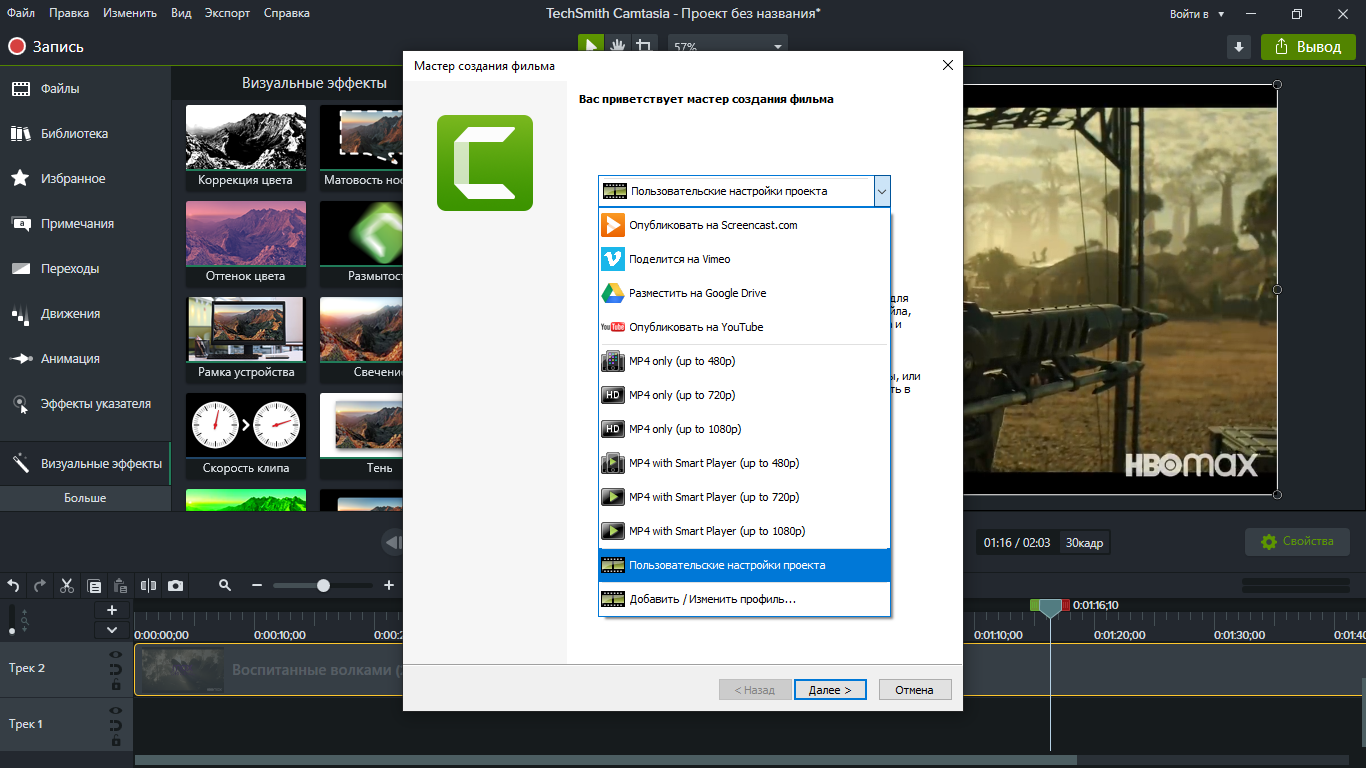Click the download arrow icon beside Вывод
The height and width of the screenshot is (768, 1366).
point(1239,47)
